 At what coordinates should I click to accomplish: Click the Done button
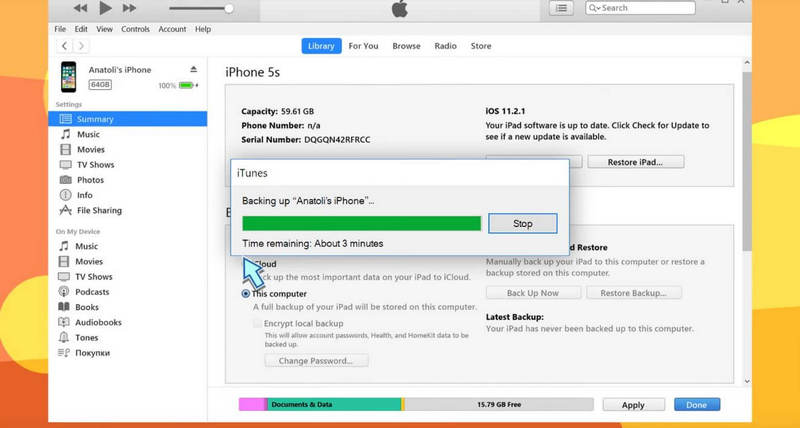click(x=696, y=405)
